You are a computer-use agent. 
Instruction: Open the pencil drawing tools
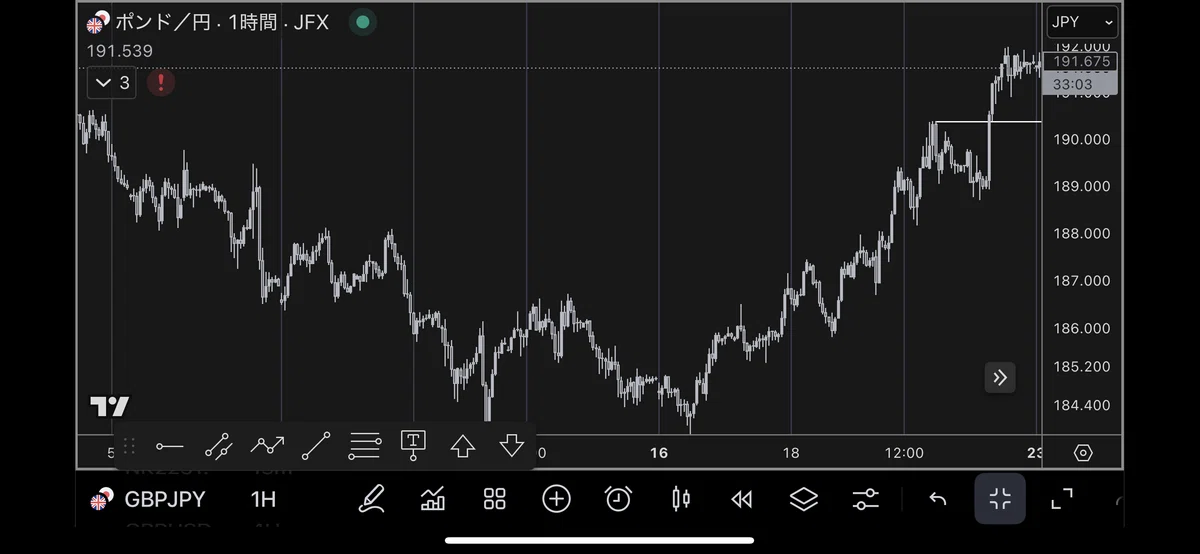point(372,498)
